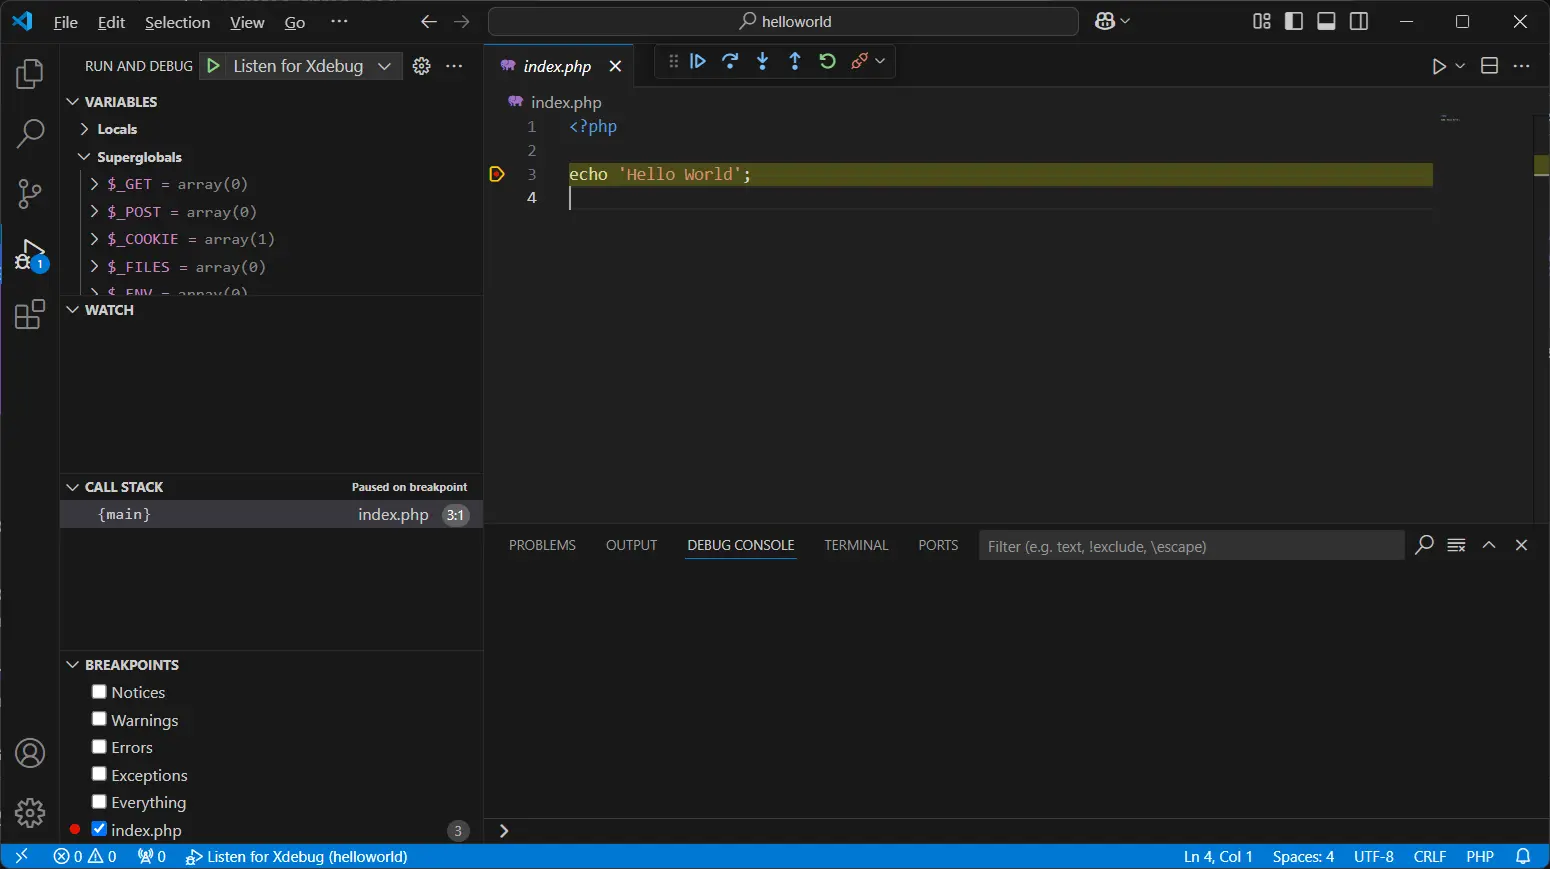Screen dimensions: 1550x869
Task: Restart the debug session
Action: (827, 62)
